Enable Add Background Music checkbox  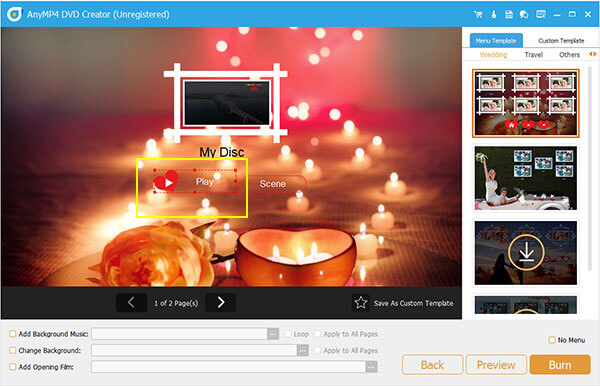coord(13,334)
